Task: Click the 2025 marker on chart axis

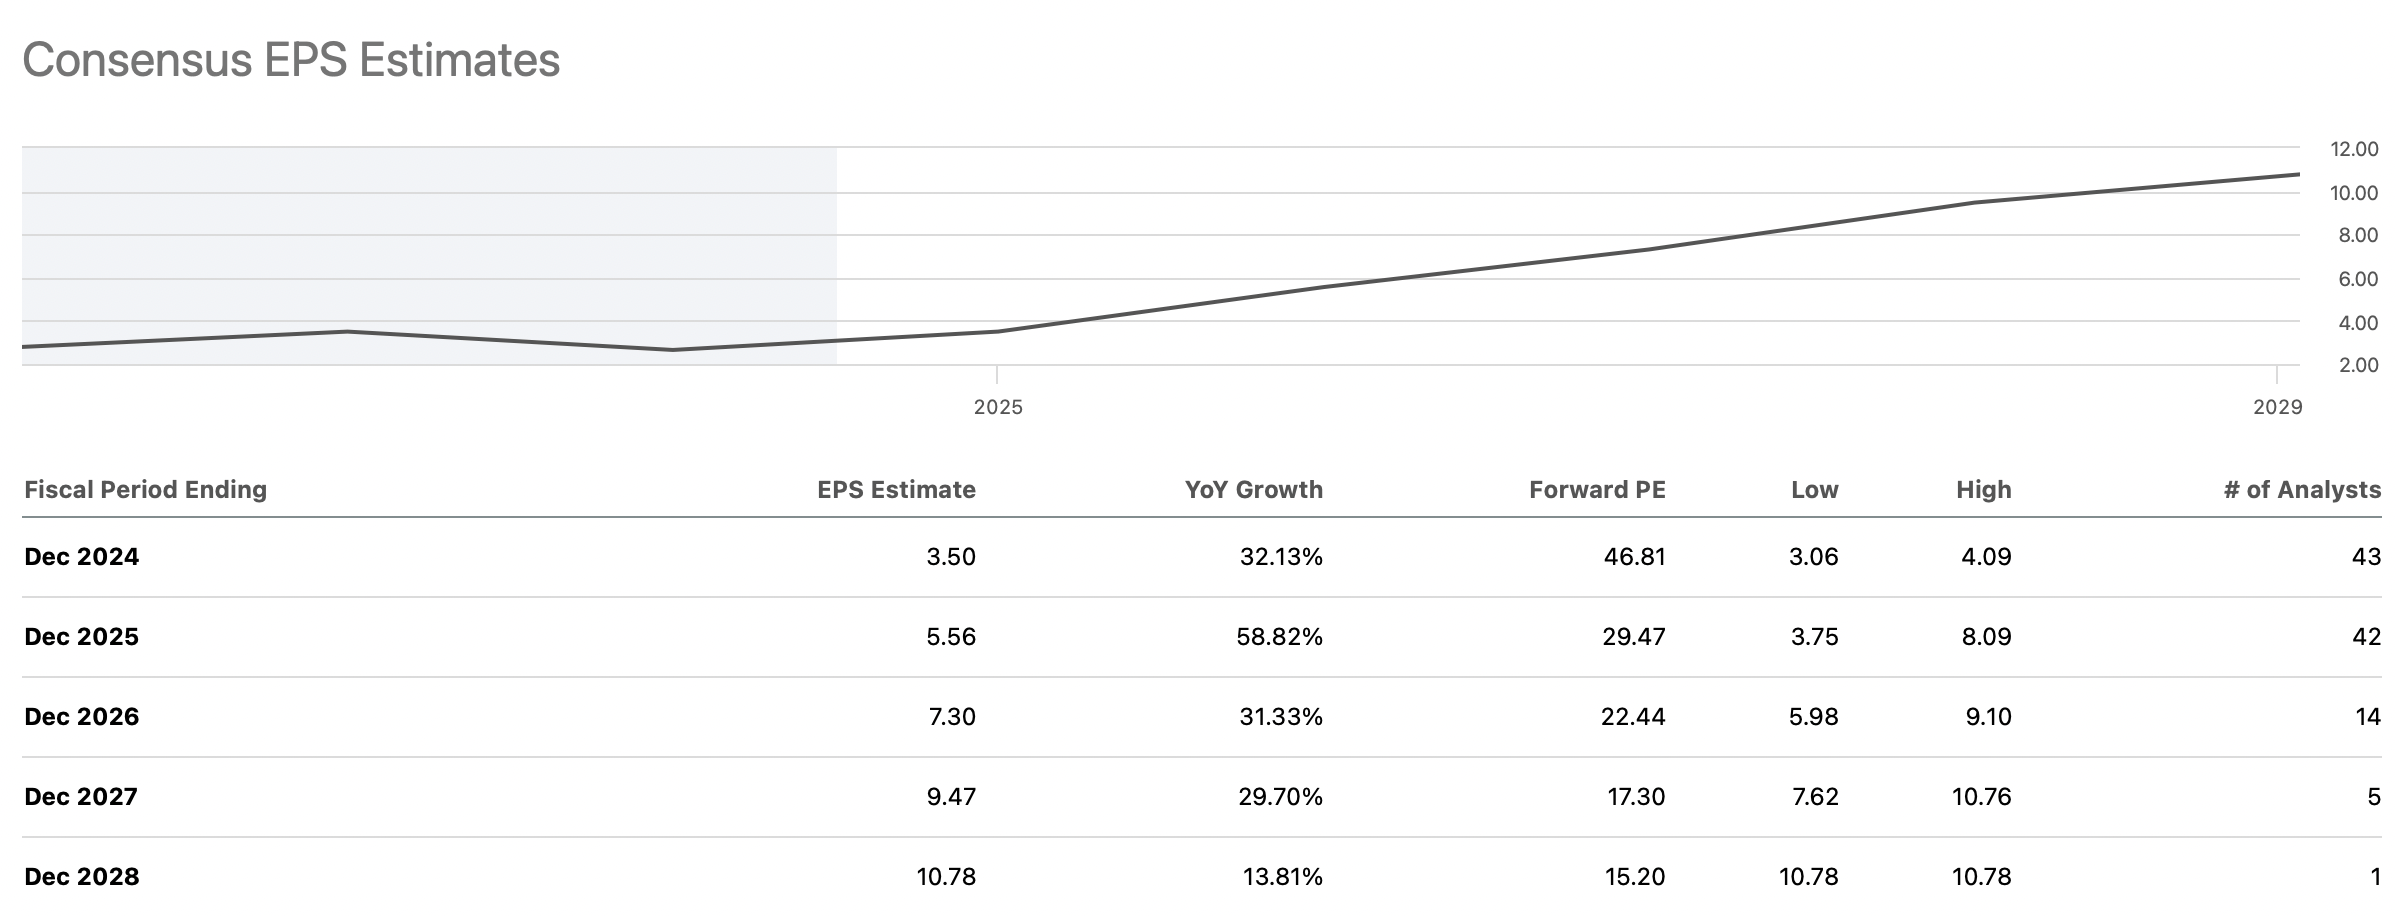Action: [998, 407]
